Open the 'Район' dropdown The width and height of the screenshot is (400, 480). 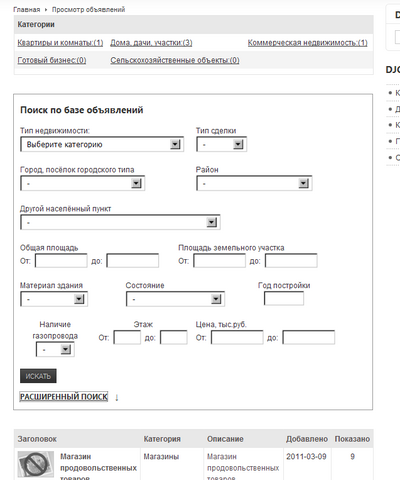coord(254,183)
